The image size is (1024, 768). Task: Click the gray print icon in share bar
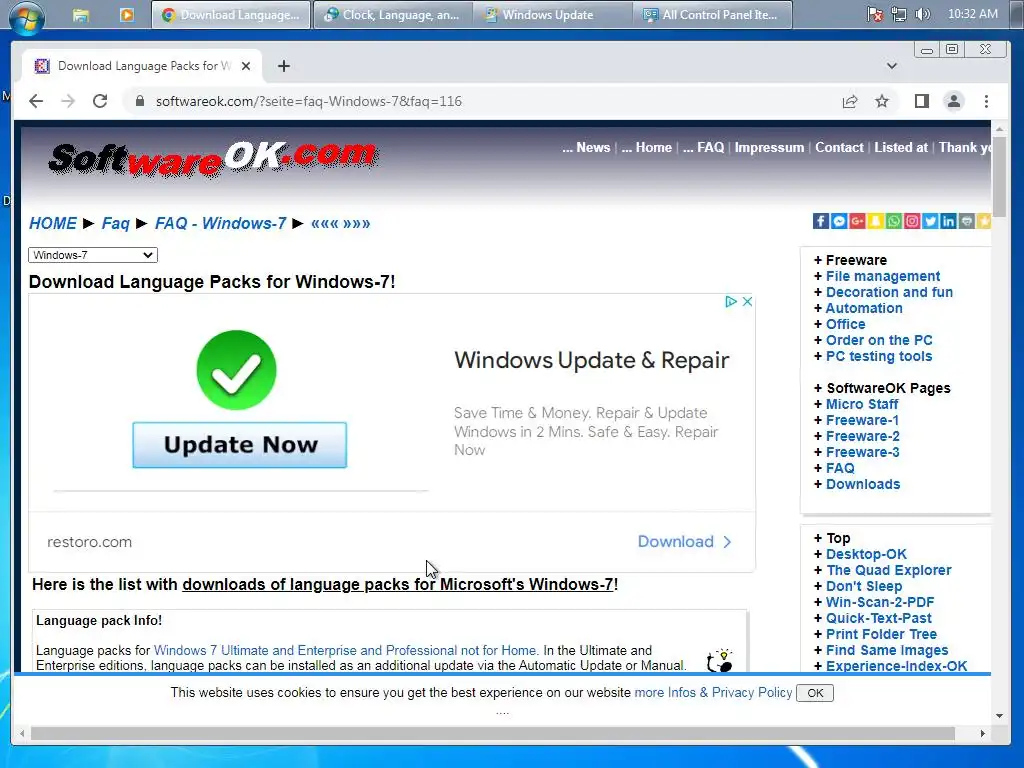(x=967, y=221)
